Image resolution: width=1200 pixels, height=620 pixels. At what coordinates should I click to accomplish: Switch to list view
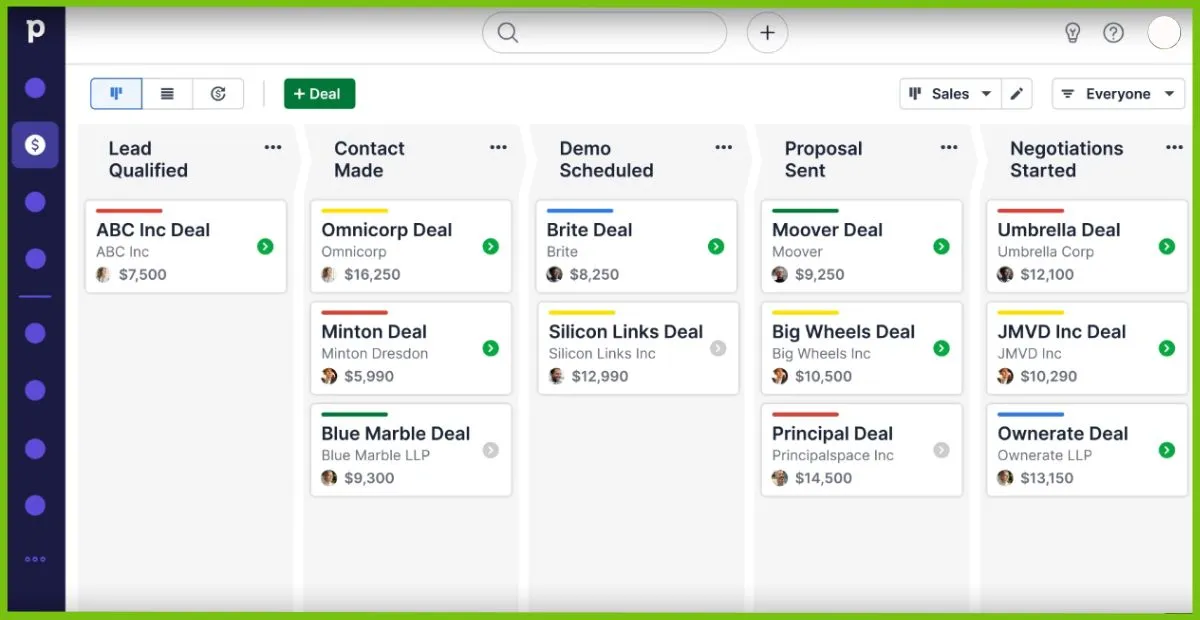tap(167, 94)
